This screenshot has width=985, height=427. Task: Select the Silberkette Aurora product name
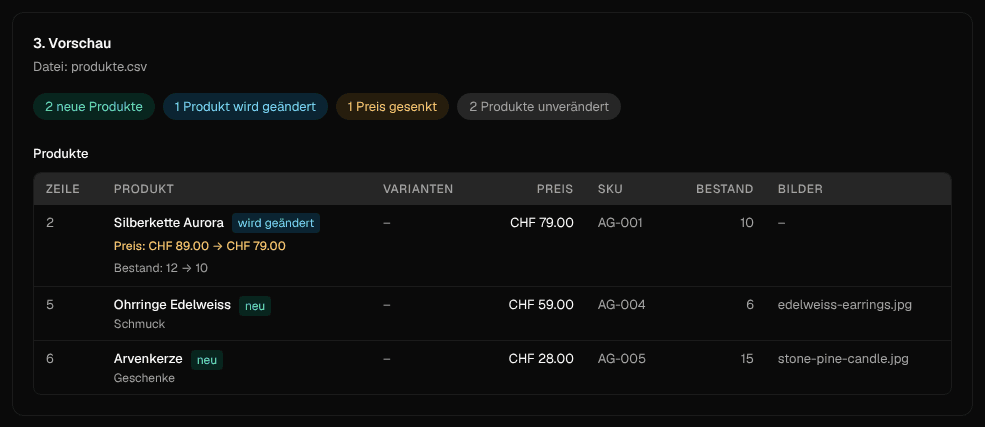tap(169, 223)
